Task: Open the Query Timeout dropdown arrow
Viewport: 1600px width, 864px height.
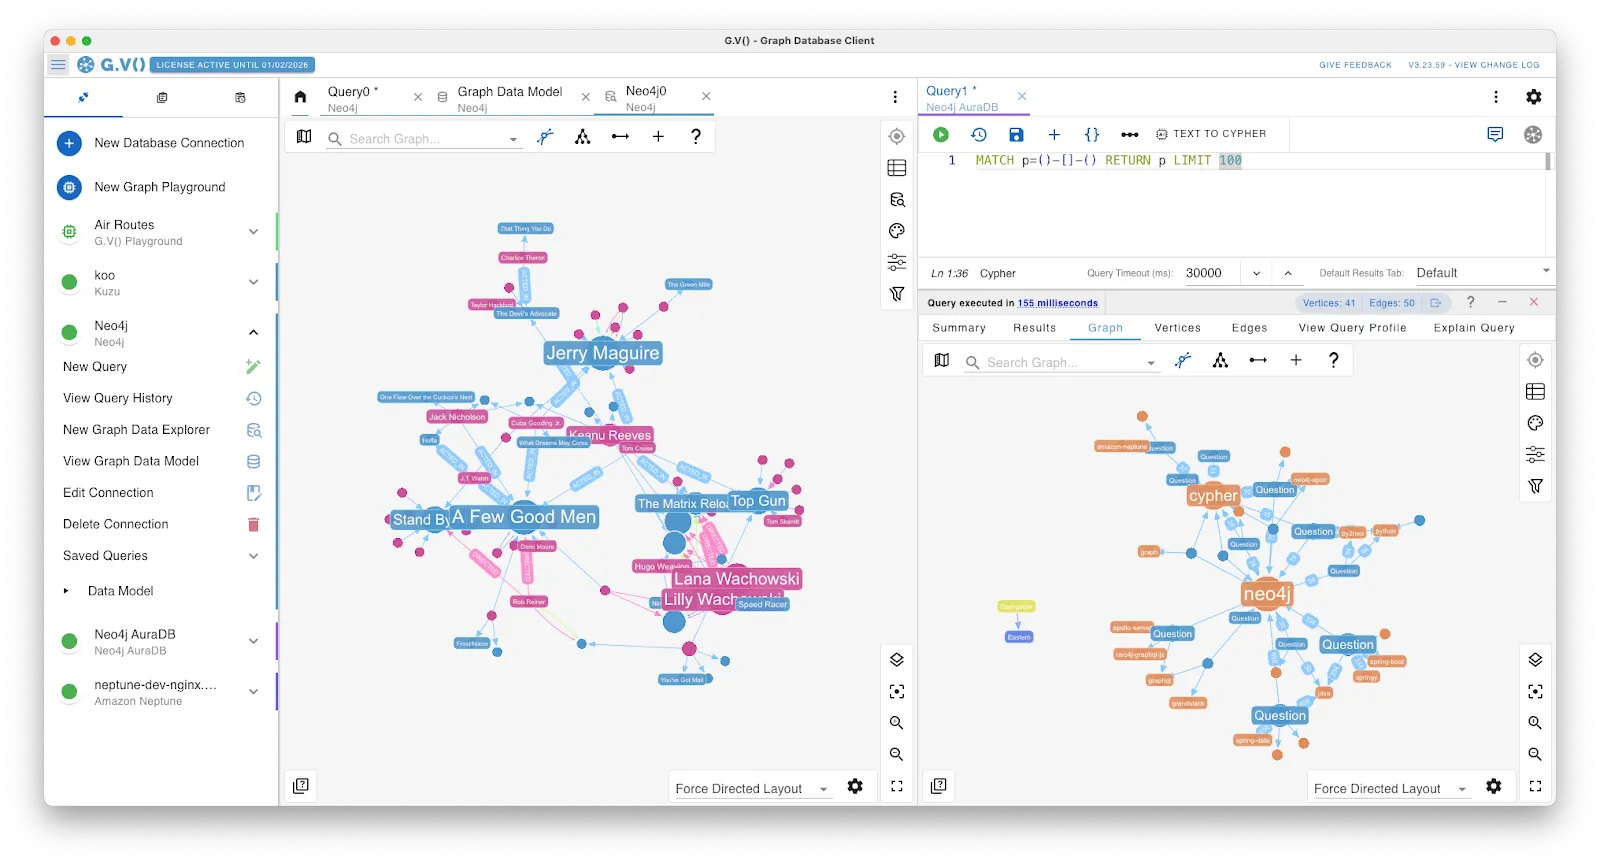Action: tap(1256, 273)
